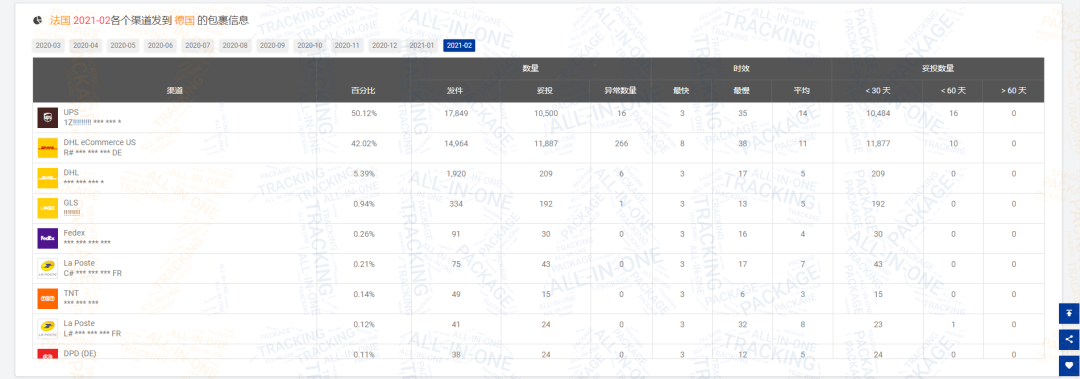
Task: Click the 渠道 column header
Action: [x=174, y=90]
